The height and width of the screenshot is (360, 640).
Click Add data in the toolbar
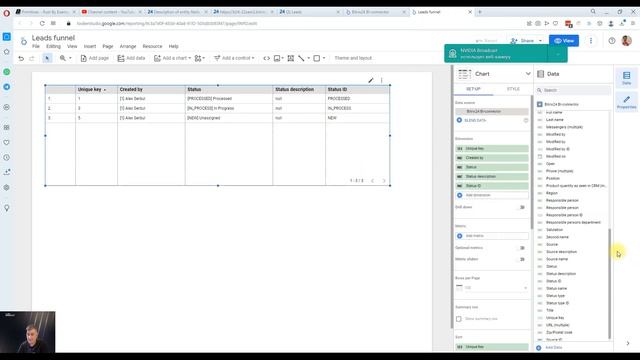pos(131,58)
